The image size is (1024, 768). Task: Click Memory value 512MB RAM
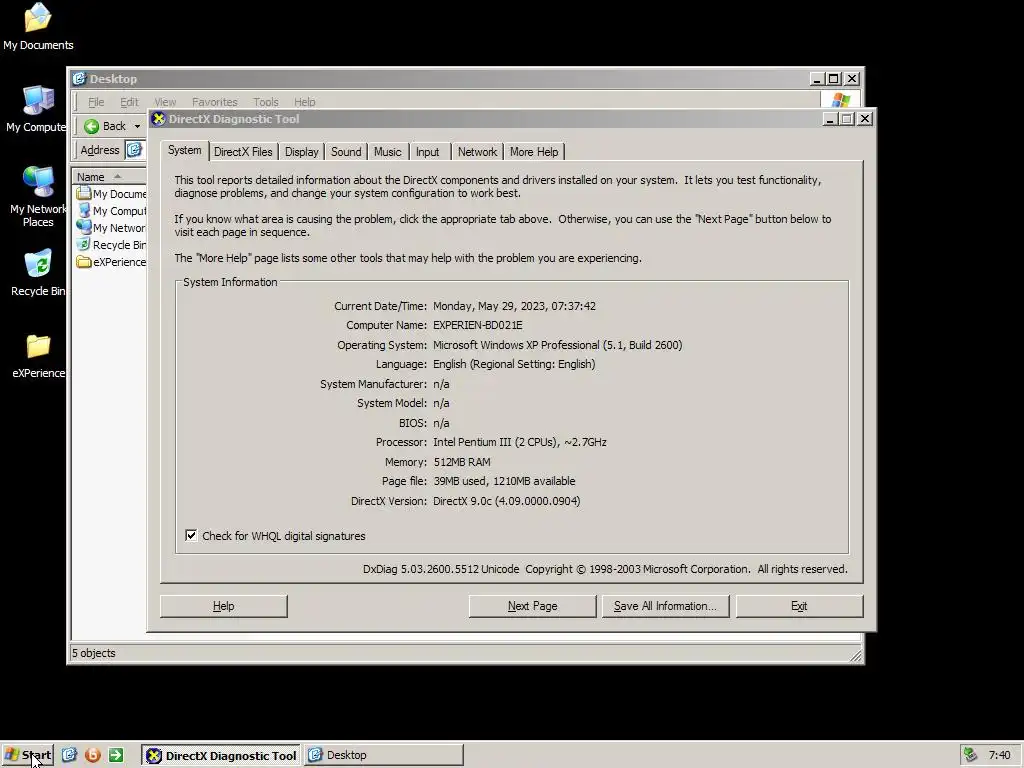[x=462, y=462]
